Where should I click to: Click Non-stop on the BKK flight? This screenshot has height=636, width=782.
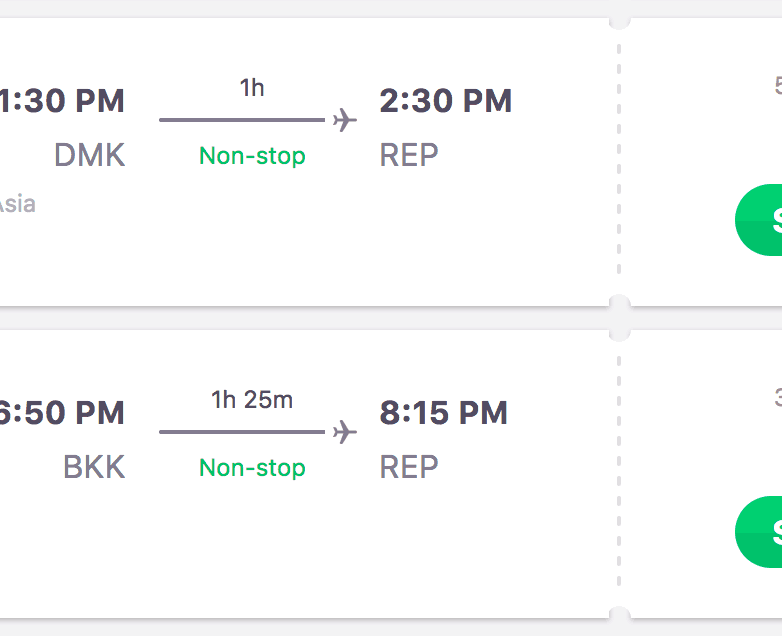point(252,468)
